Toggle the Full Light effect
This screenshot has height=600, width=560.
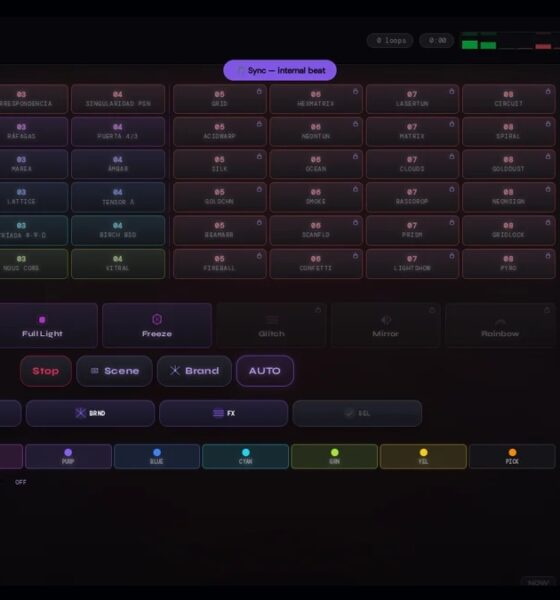coord(42,326)
